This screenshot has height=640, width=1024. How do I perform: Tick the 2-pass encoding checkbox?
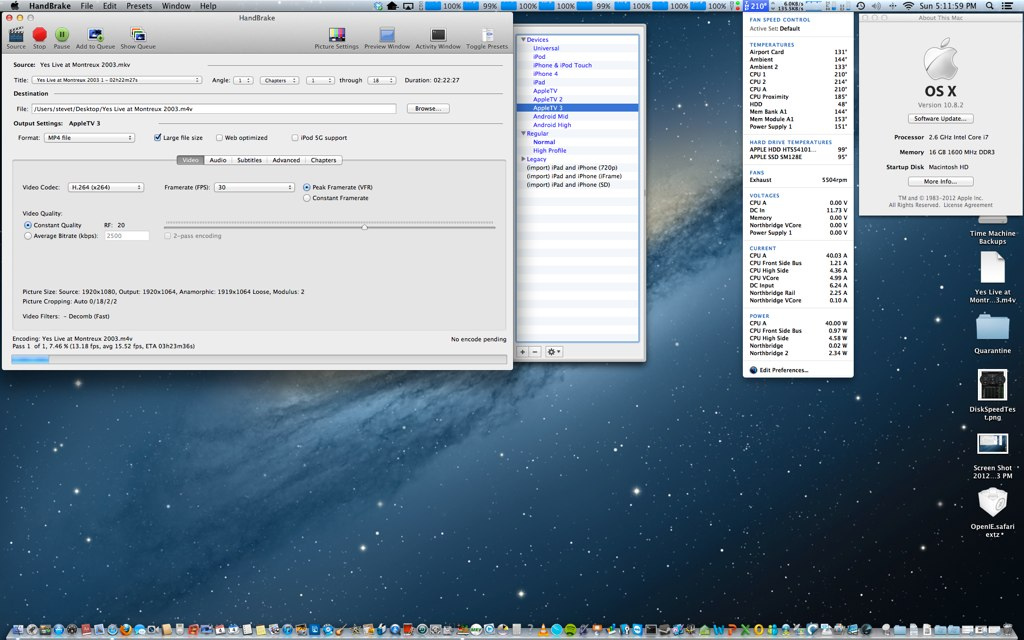click(168, 236)
